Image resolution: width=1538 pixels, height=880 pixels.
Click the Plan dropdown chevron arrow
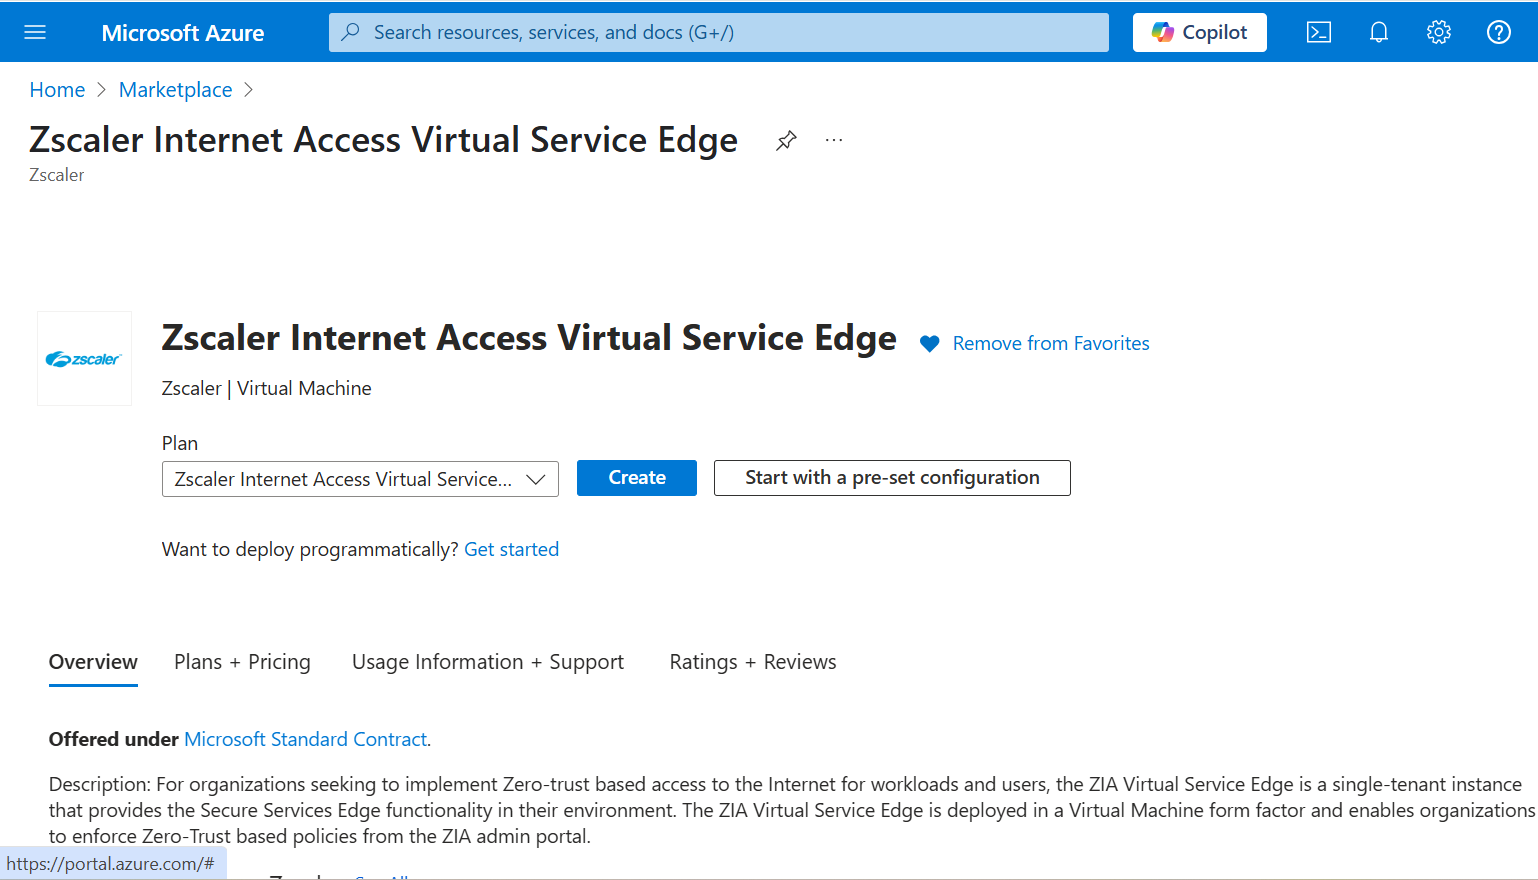tap(536, 480)
